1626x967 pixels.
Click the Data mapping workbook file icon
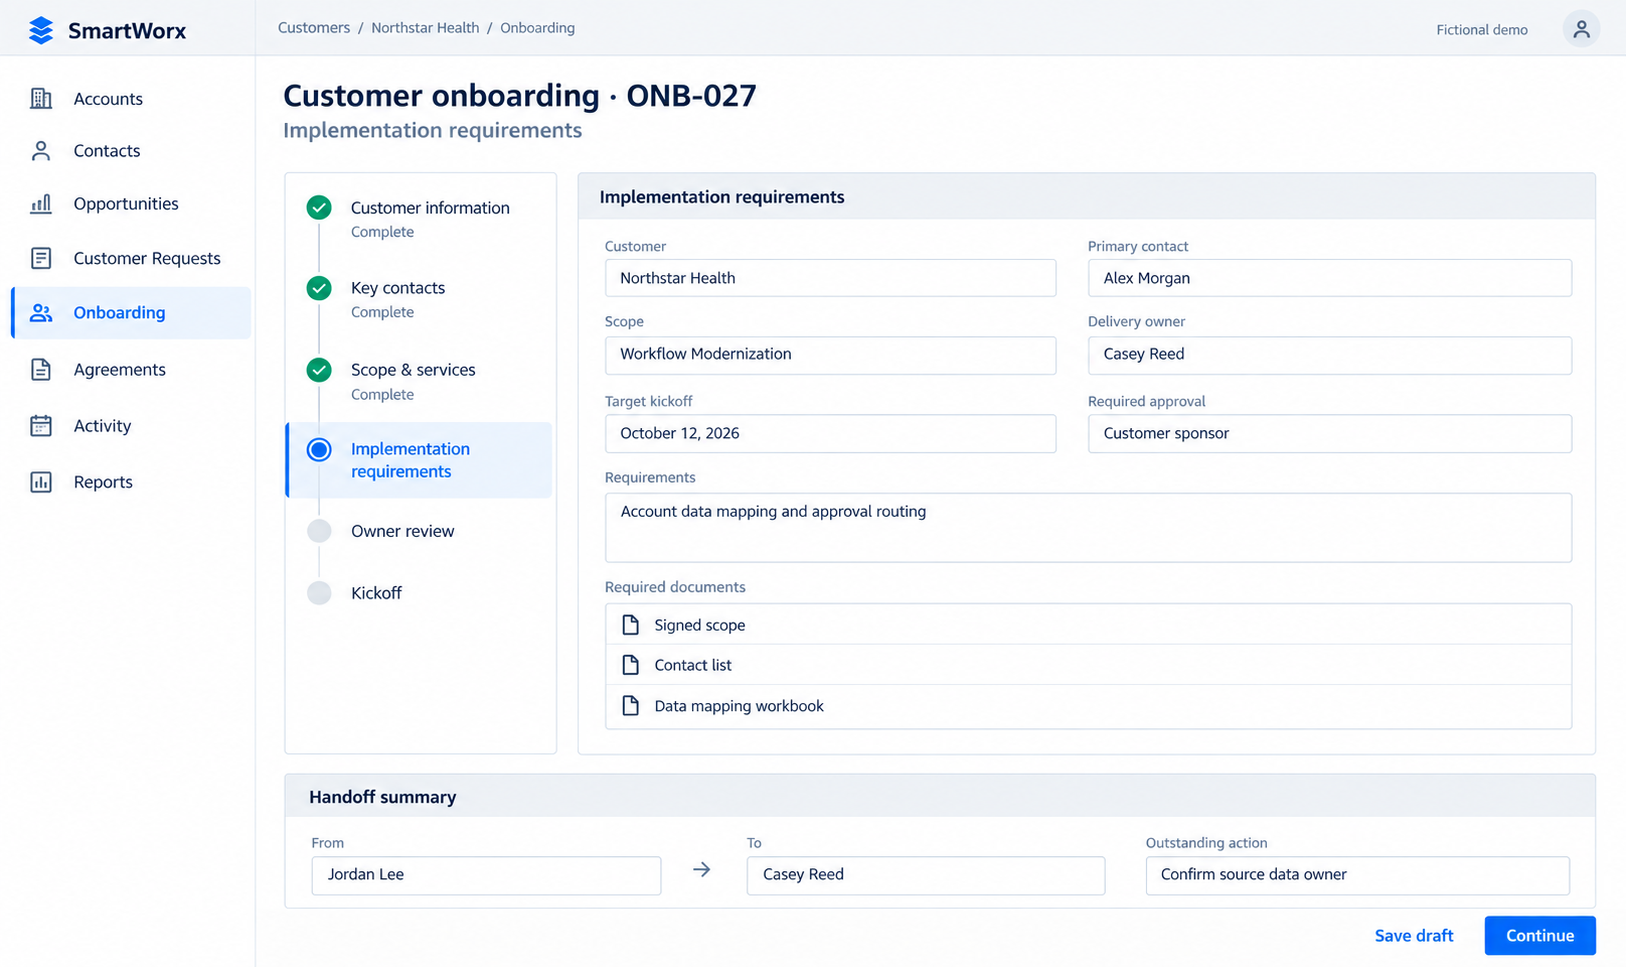coord(630,706)
